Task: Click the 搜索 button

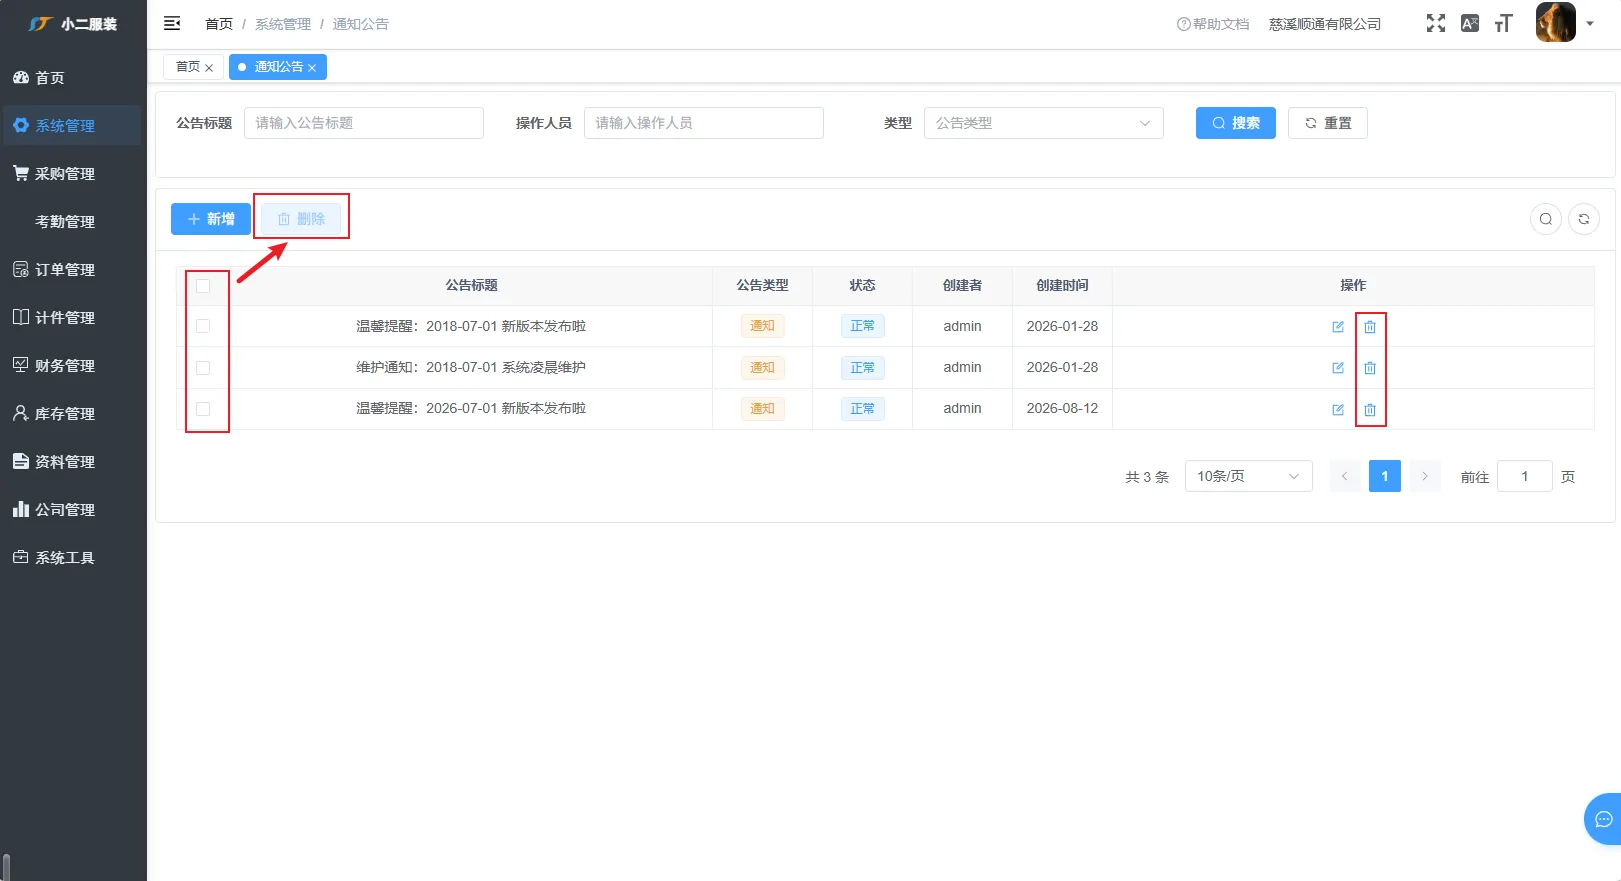Action: click(1236, 123)
